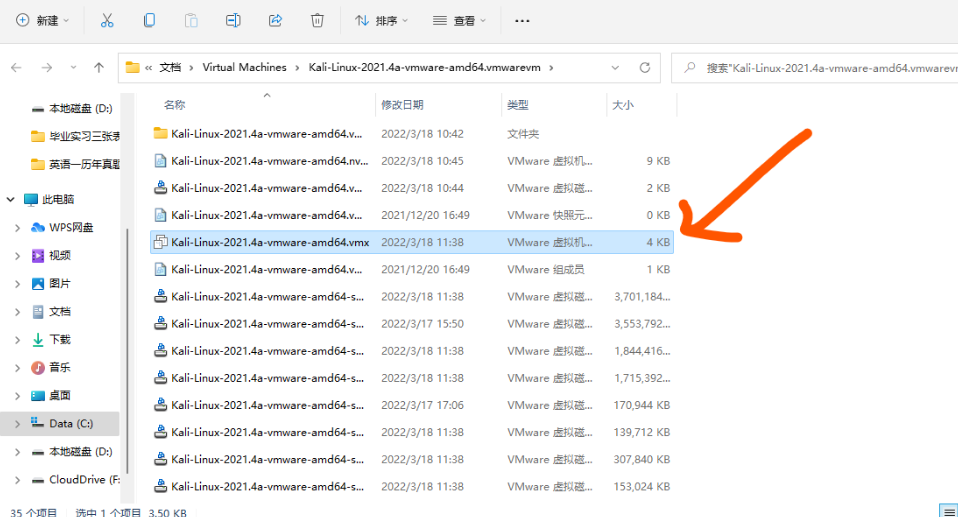Click the Delete trash icon
The height and width of the screenshot is (517, 958).
317,21
